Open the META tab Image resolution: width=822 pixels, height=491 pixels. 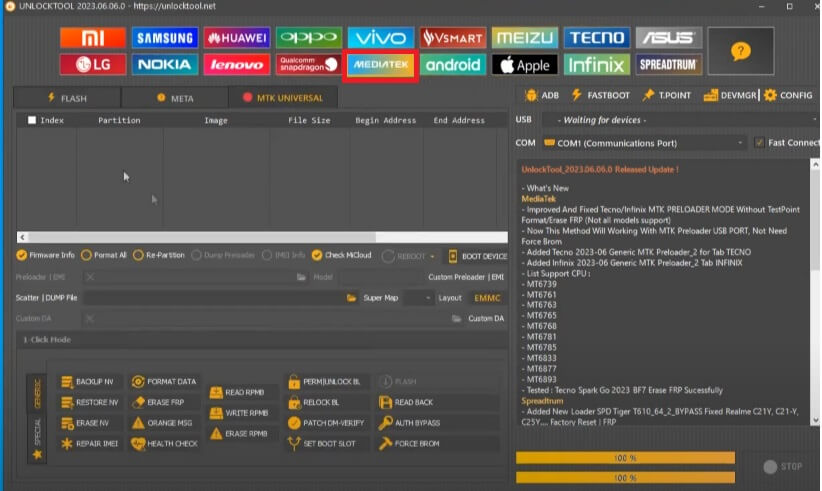[x=175, y=98]
